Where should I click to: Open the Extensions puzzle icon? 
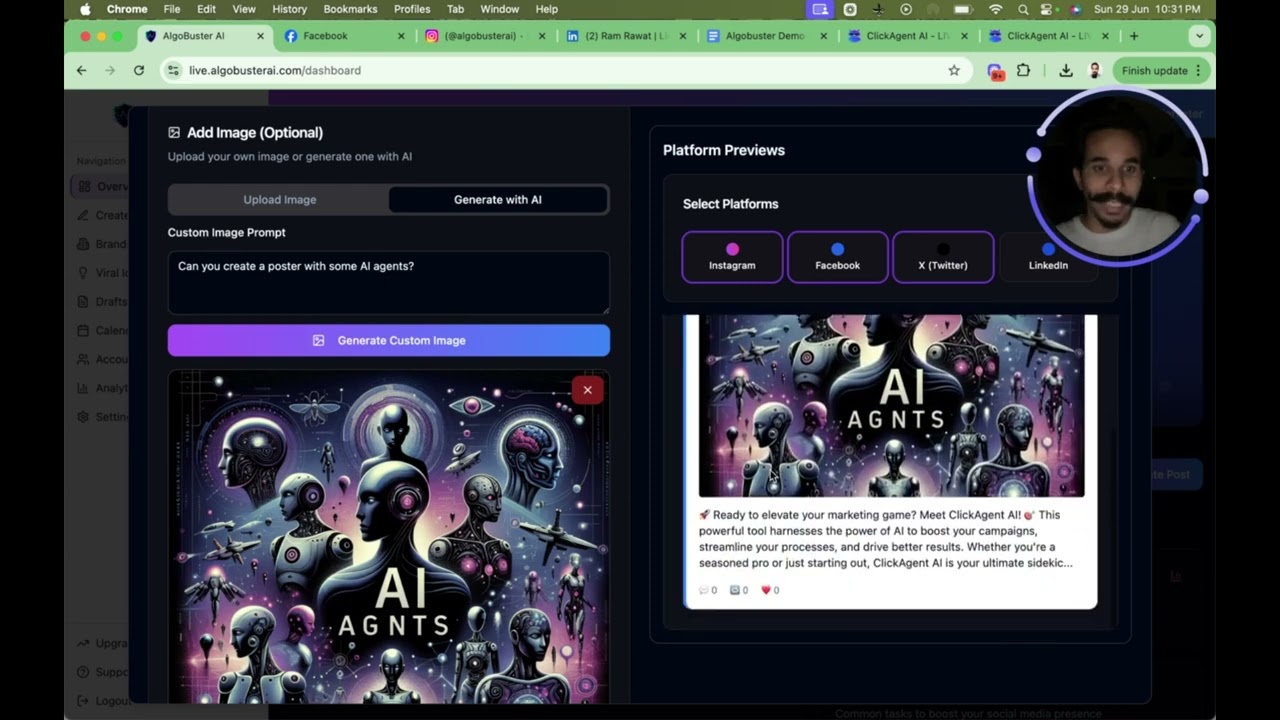click(x=1023, y=70)
